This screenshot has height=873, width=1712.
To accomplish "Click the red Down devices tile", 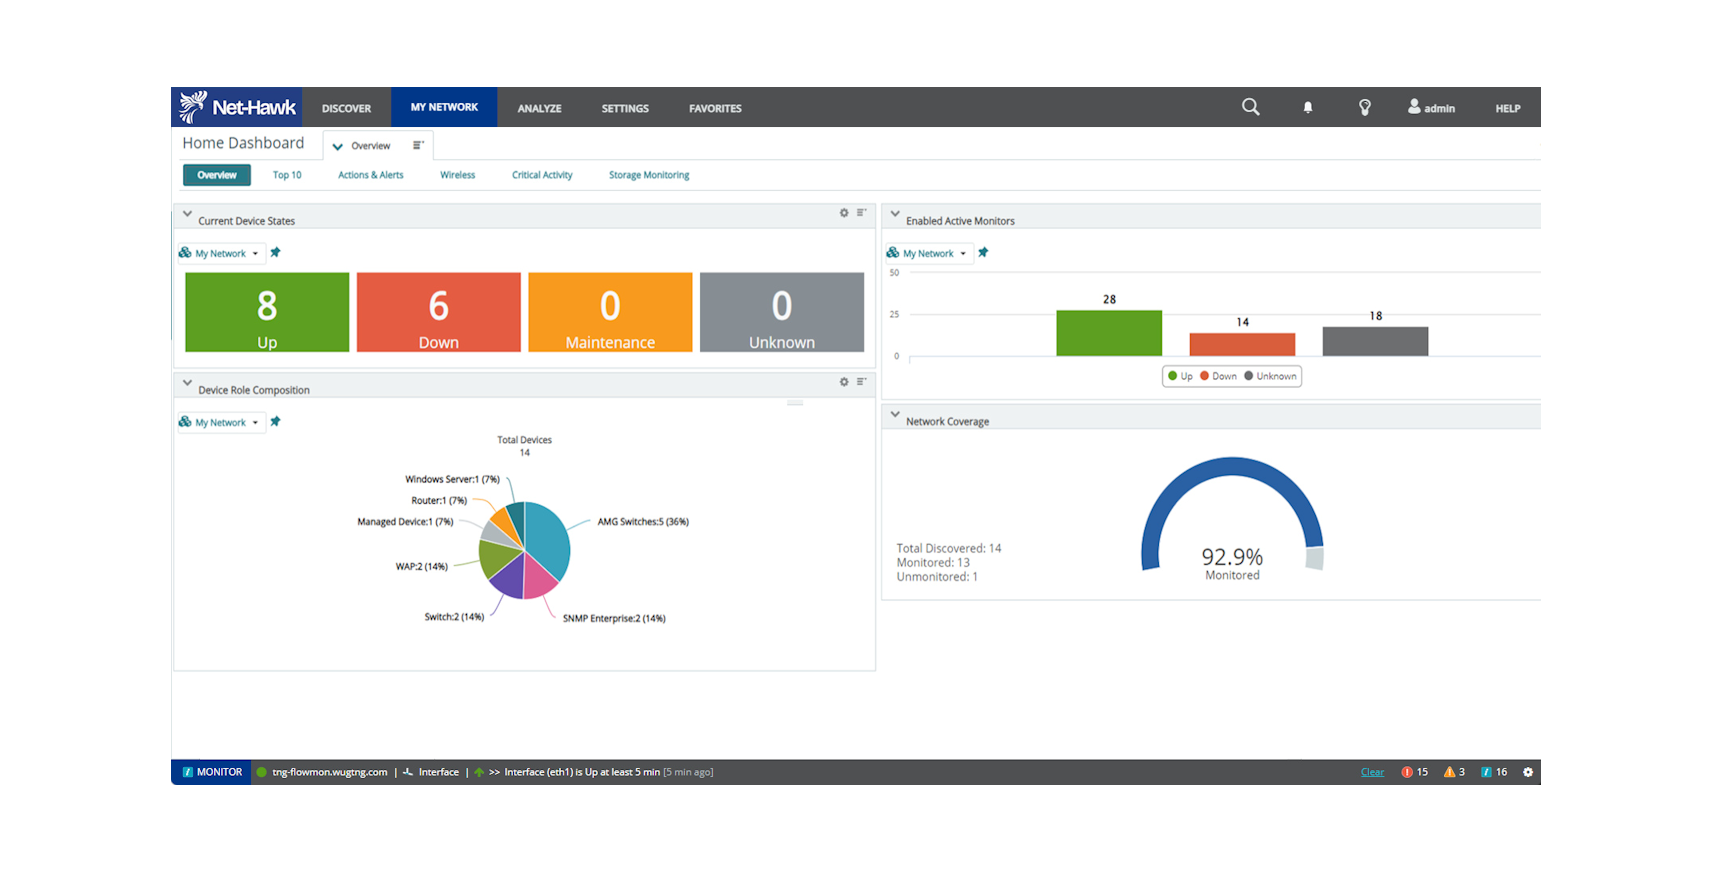I will point(438,312).
